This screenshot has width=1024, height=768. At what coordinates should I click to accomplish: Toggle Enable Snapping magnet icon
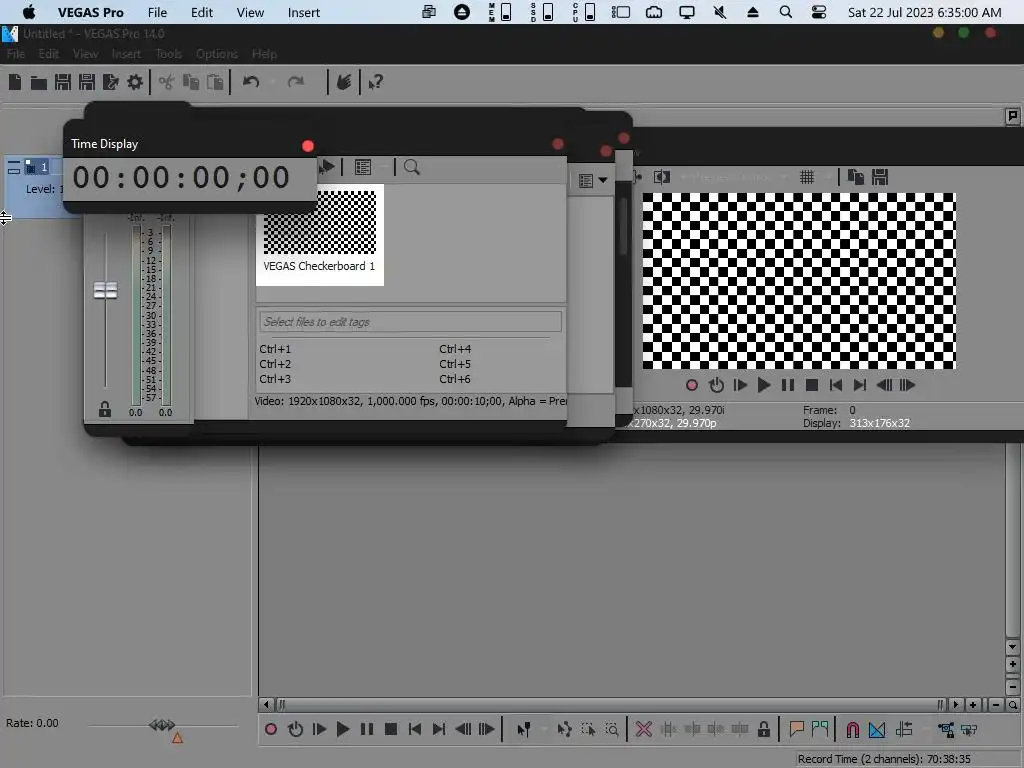coord(853,729)
